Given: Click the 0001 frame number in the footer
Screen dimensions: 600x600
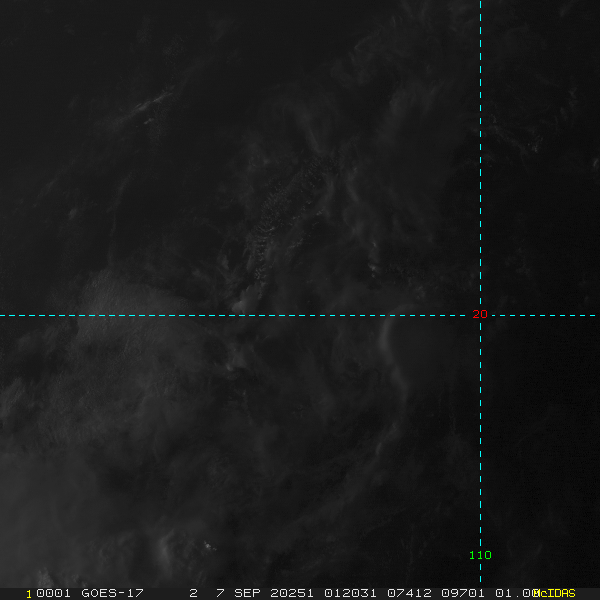Looking at the screenshot, I should 53,593.
